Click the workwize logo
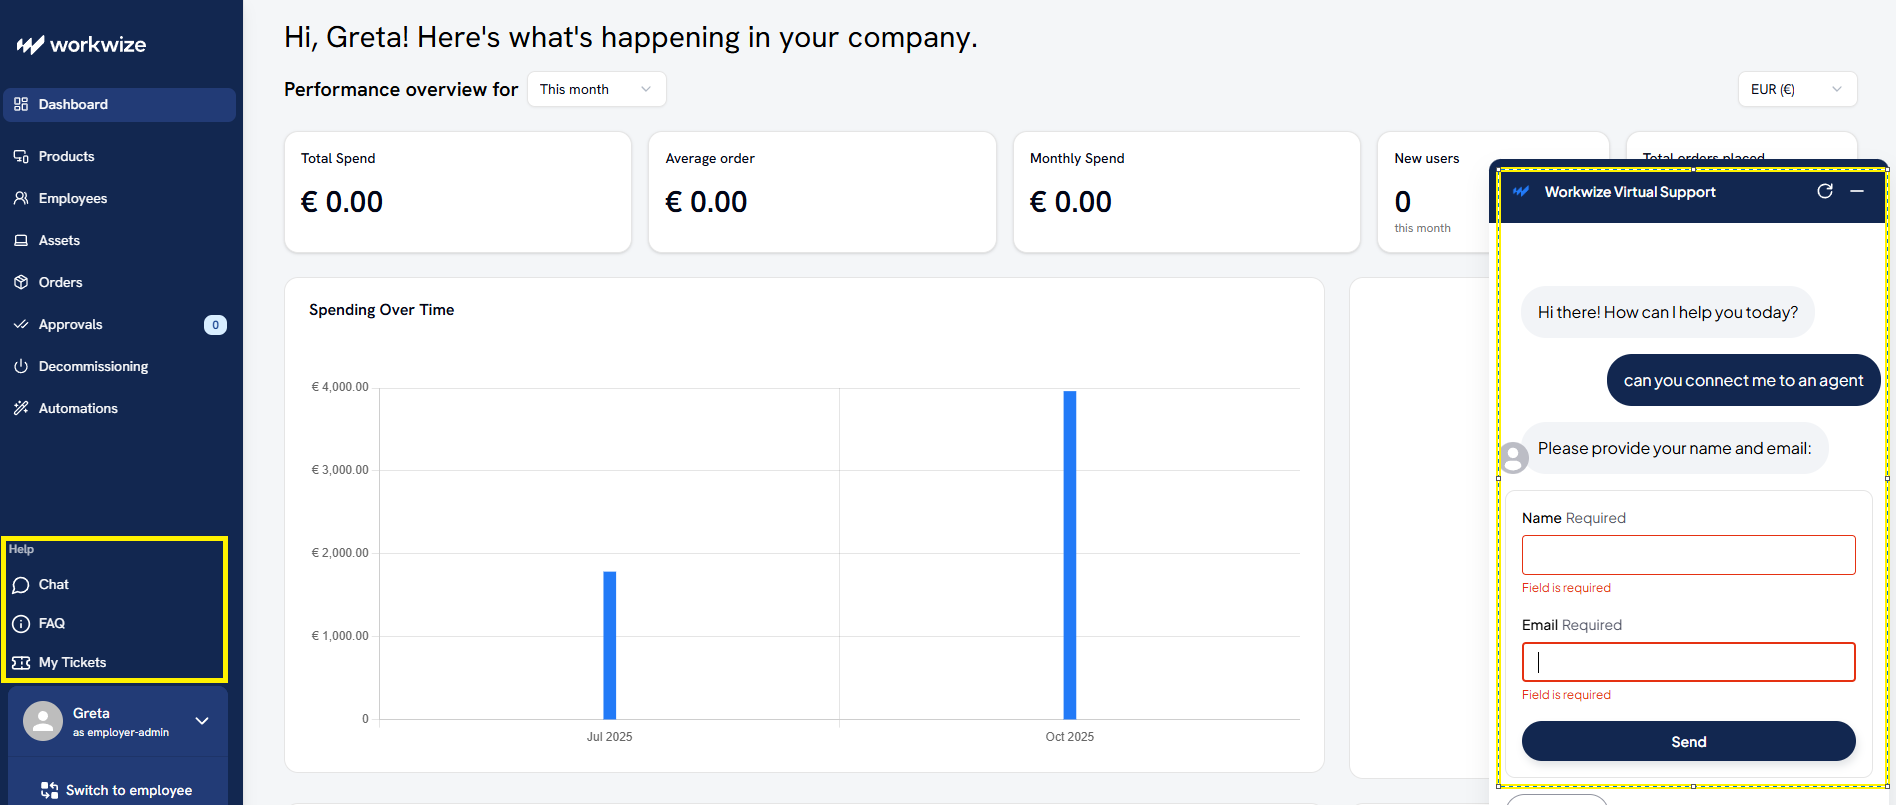1897x805 pixels. tap(81, 45)
